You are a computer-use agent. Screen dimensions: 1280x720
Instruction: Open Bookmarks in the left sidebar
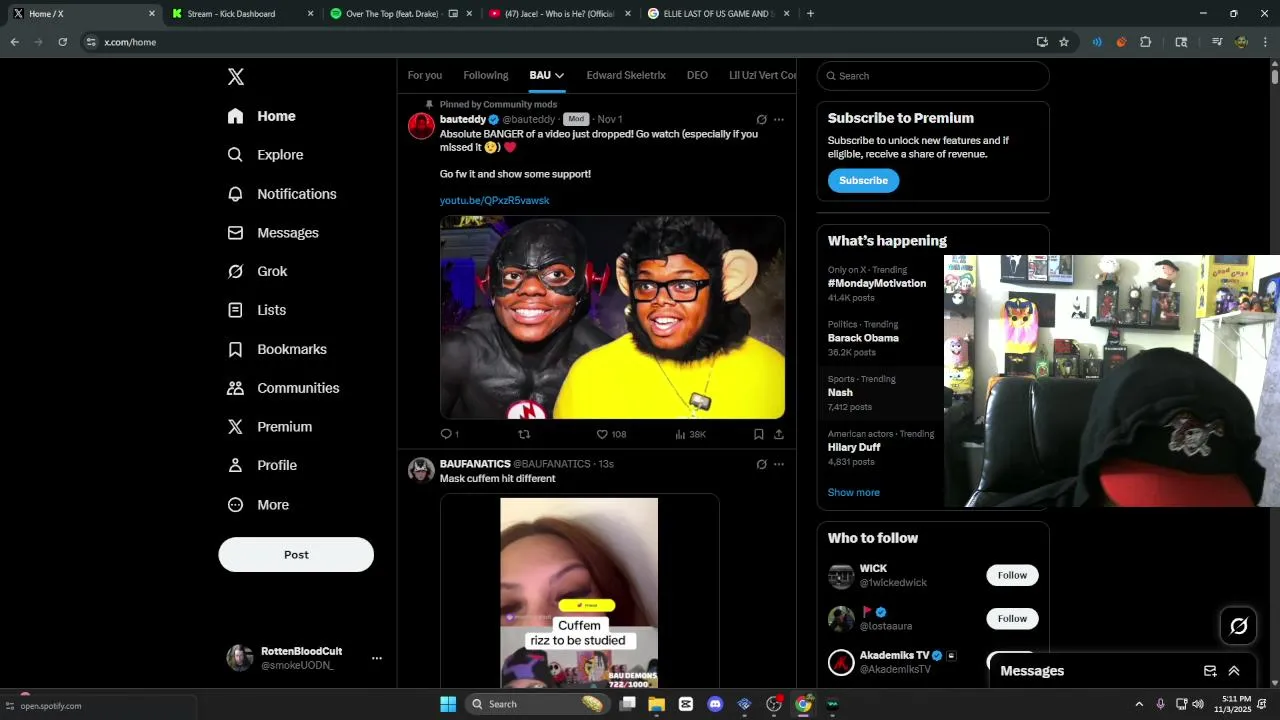(x=277, y=349)
